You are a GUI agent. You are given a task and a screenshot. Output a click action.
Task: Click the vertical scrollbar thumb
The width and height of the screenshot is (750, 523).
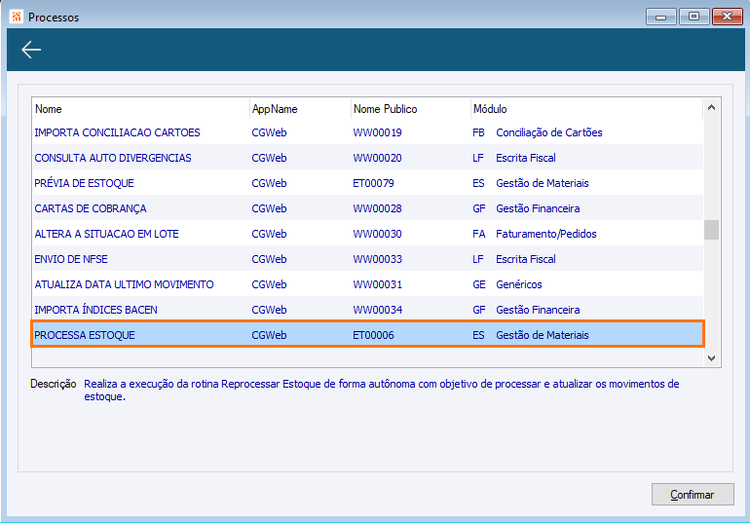click(711, 230)
